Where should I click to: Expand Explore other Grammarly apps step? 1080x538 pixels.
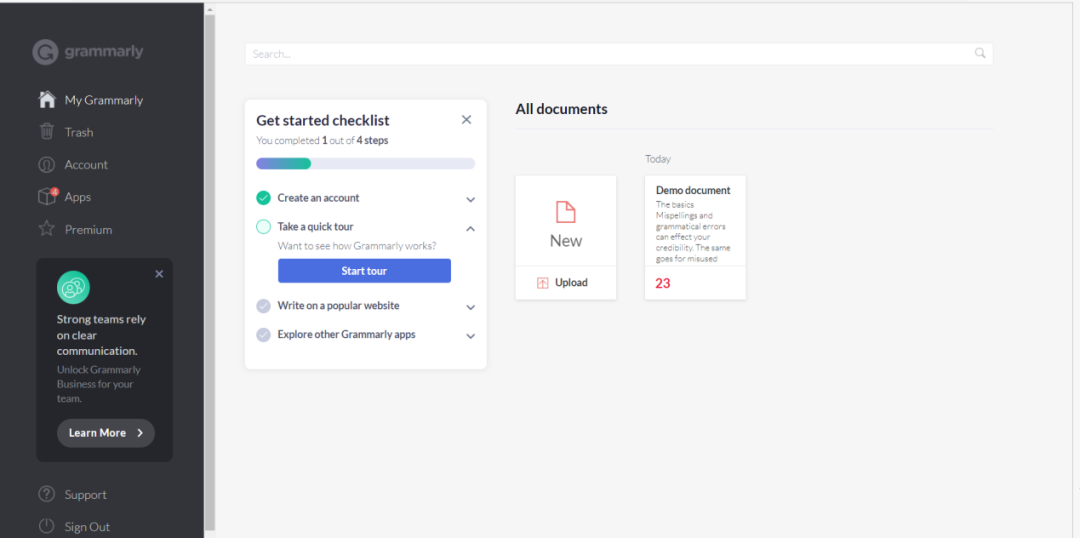[470, 336]
